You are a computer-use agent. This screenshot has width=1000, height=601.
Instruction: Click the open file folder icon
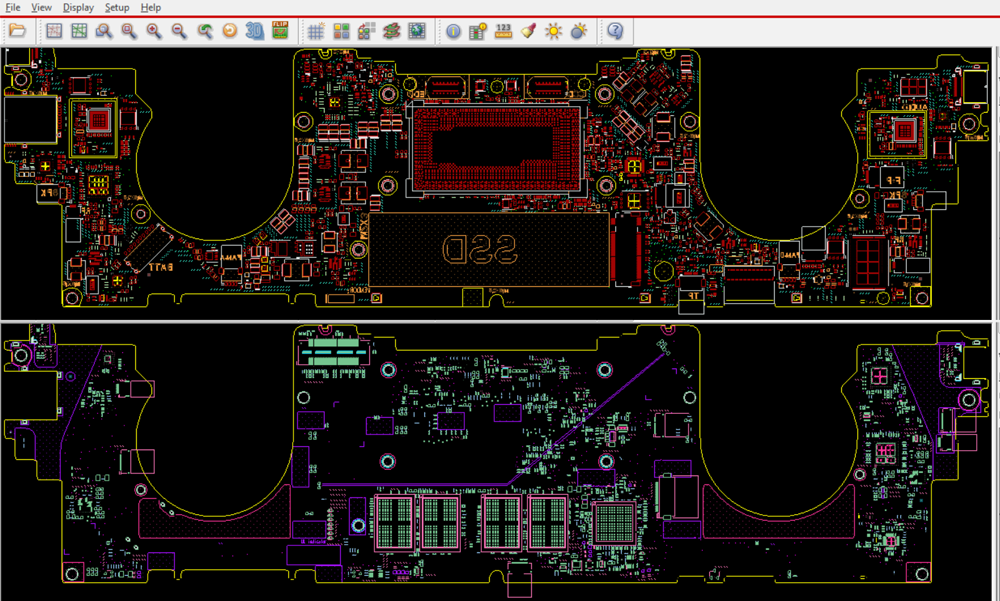(x=17, y=30)
